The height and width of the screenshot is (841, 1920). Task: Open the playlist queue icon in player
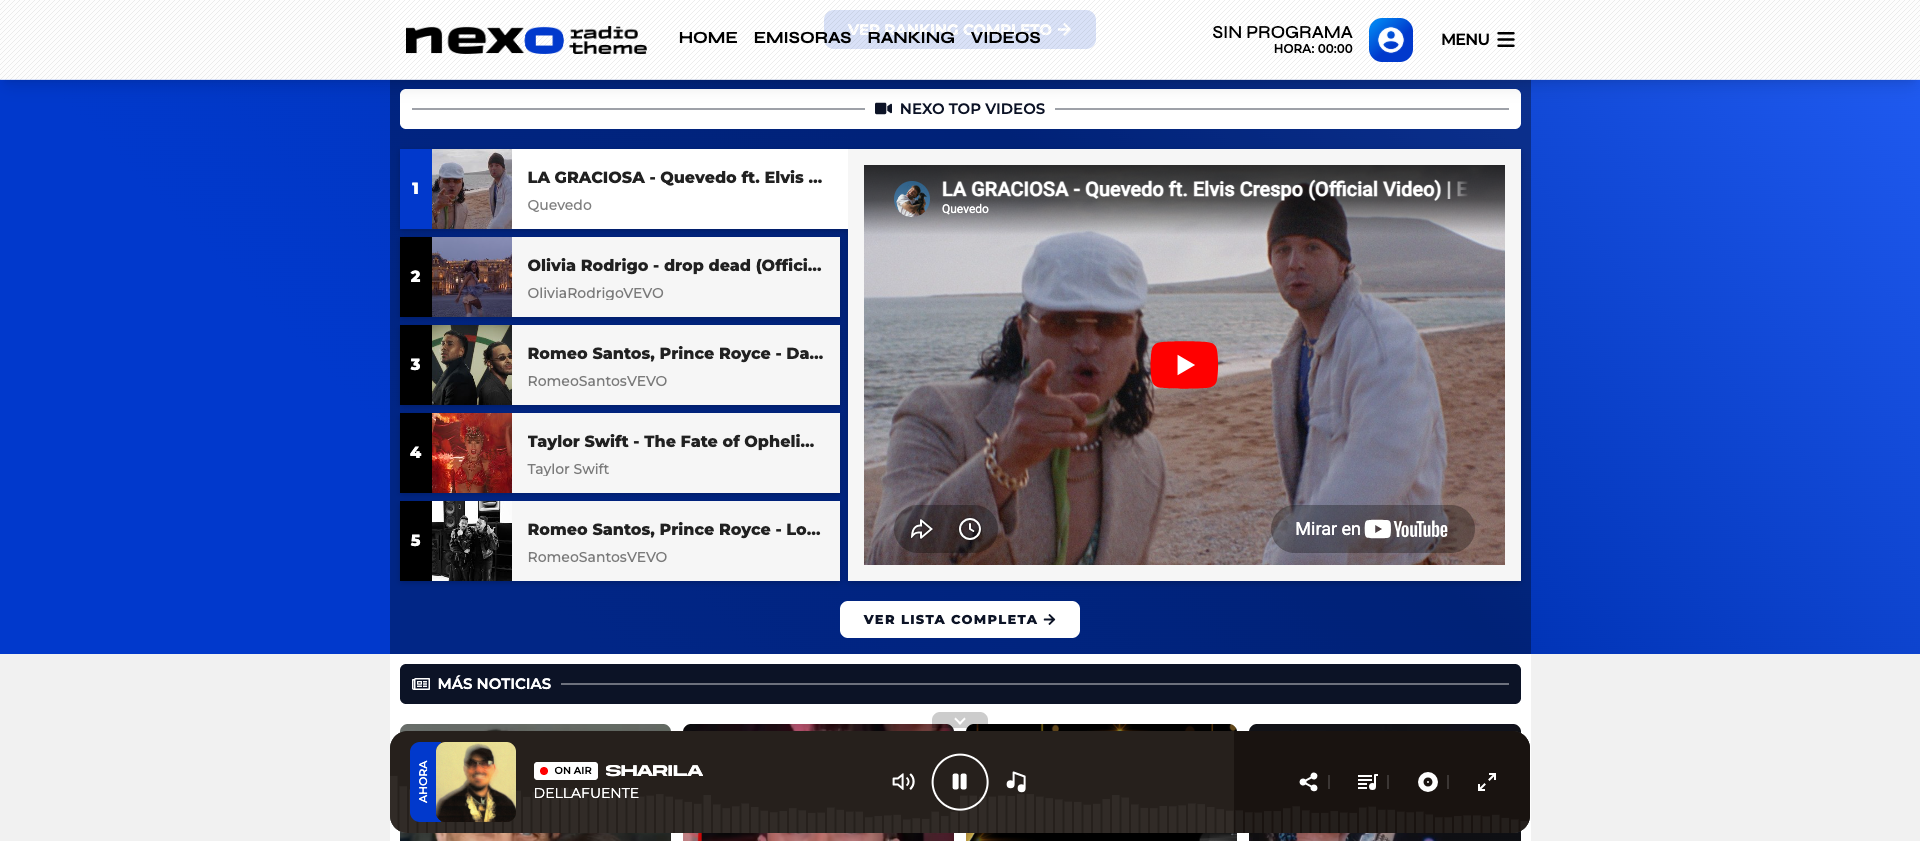[x=1367, y=782]
